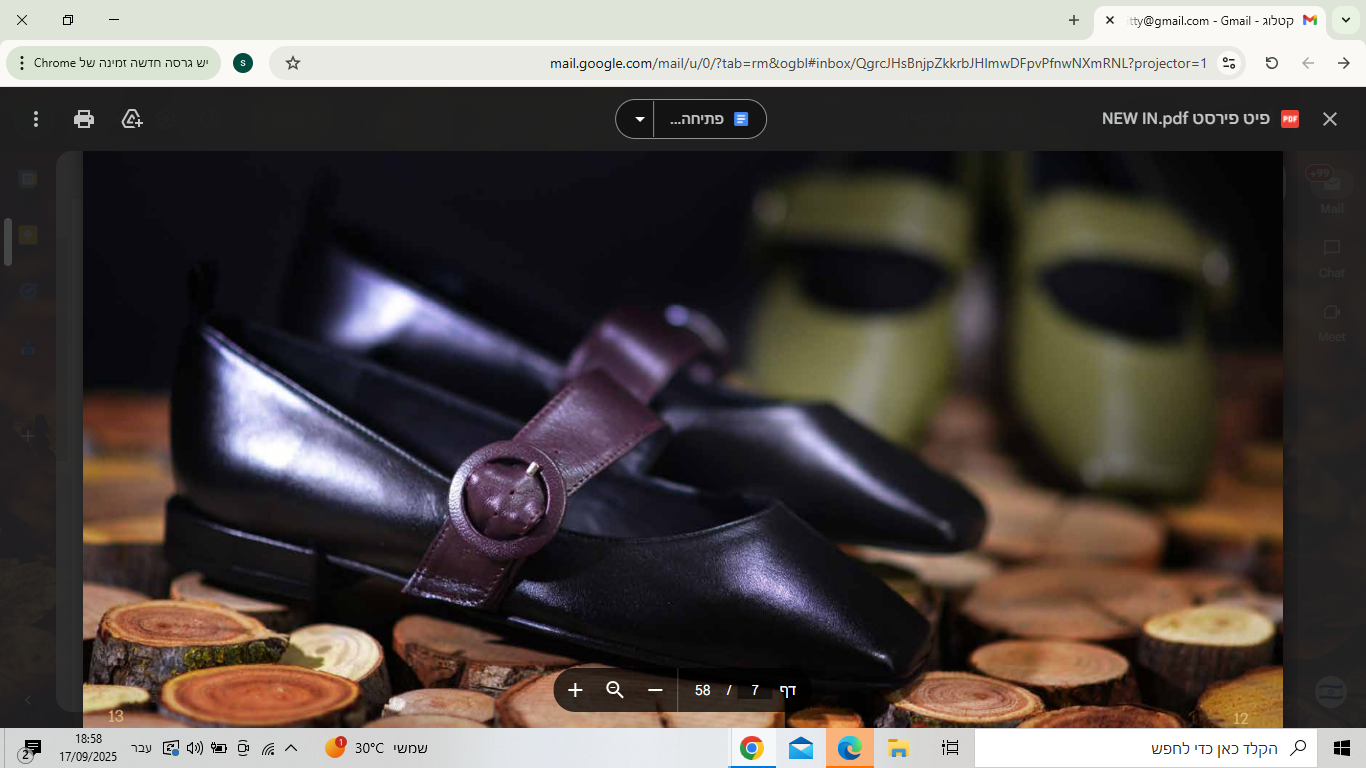Open Task View on the taskbar
Image resolution: width=1366 pixels, height=768 pixels.
[950, 748]
